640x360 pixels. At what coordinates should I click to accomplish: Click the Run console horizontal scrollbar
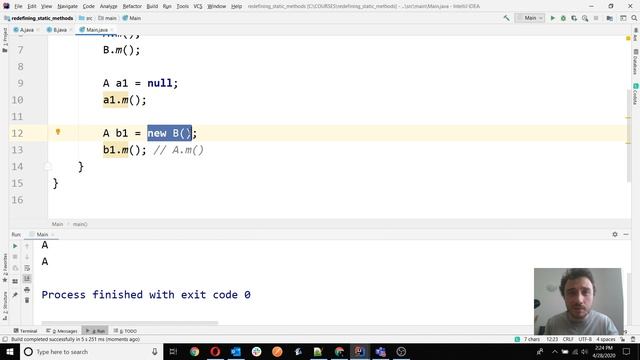[x=129, y=322]
